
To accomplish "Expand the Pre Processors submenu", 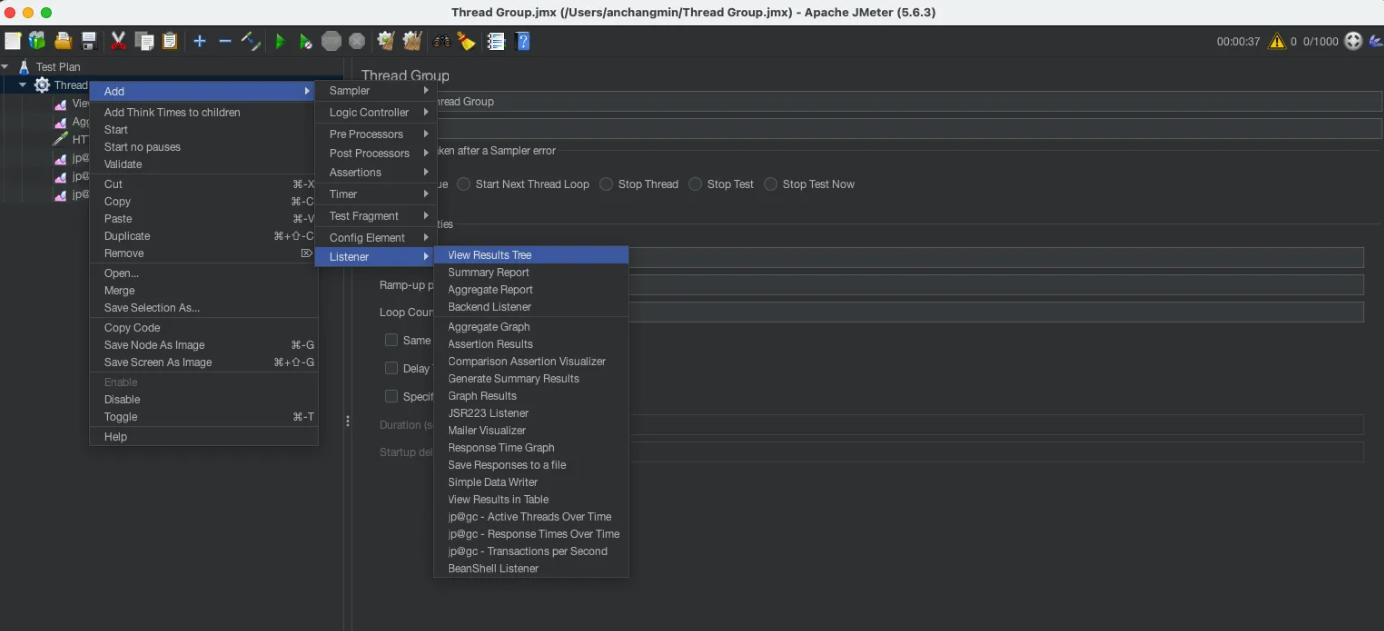I will [x=376, y=134].
